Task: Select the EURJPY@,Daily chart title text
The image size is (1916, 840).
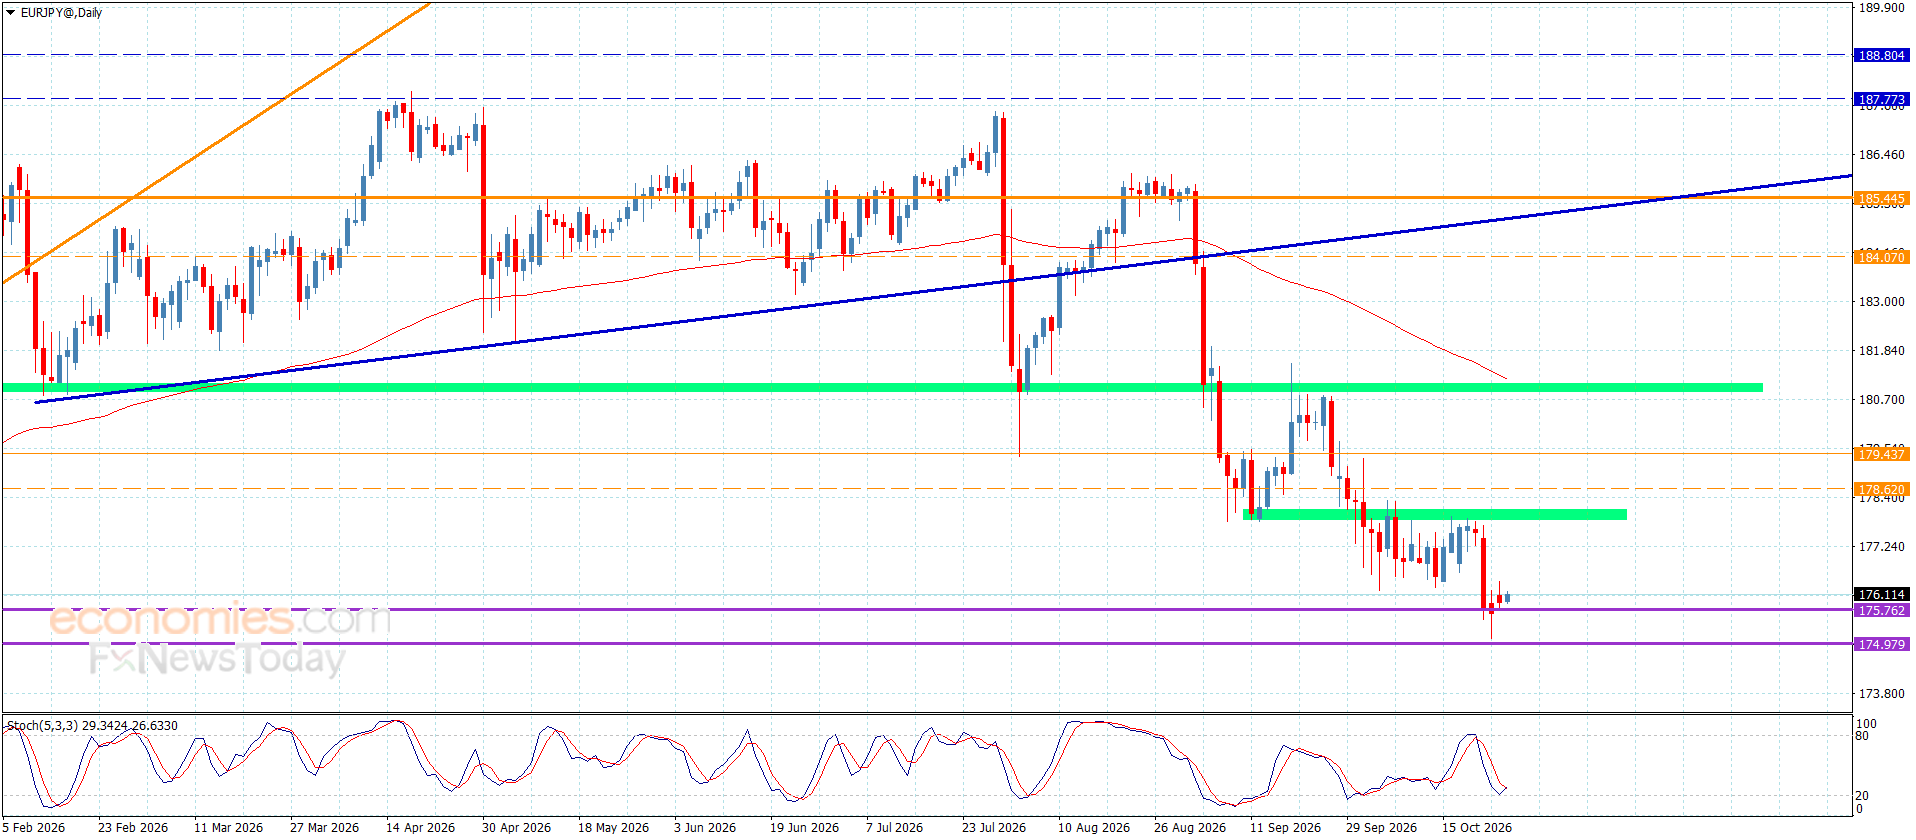Action: pyautogui.click(x=61, y=13)
